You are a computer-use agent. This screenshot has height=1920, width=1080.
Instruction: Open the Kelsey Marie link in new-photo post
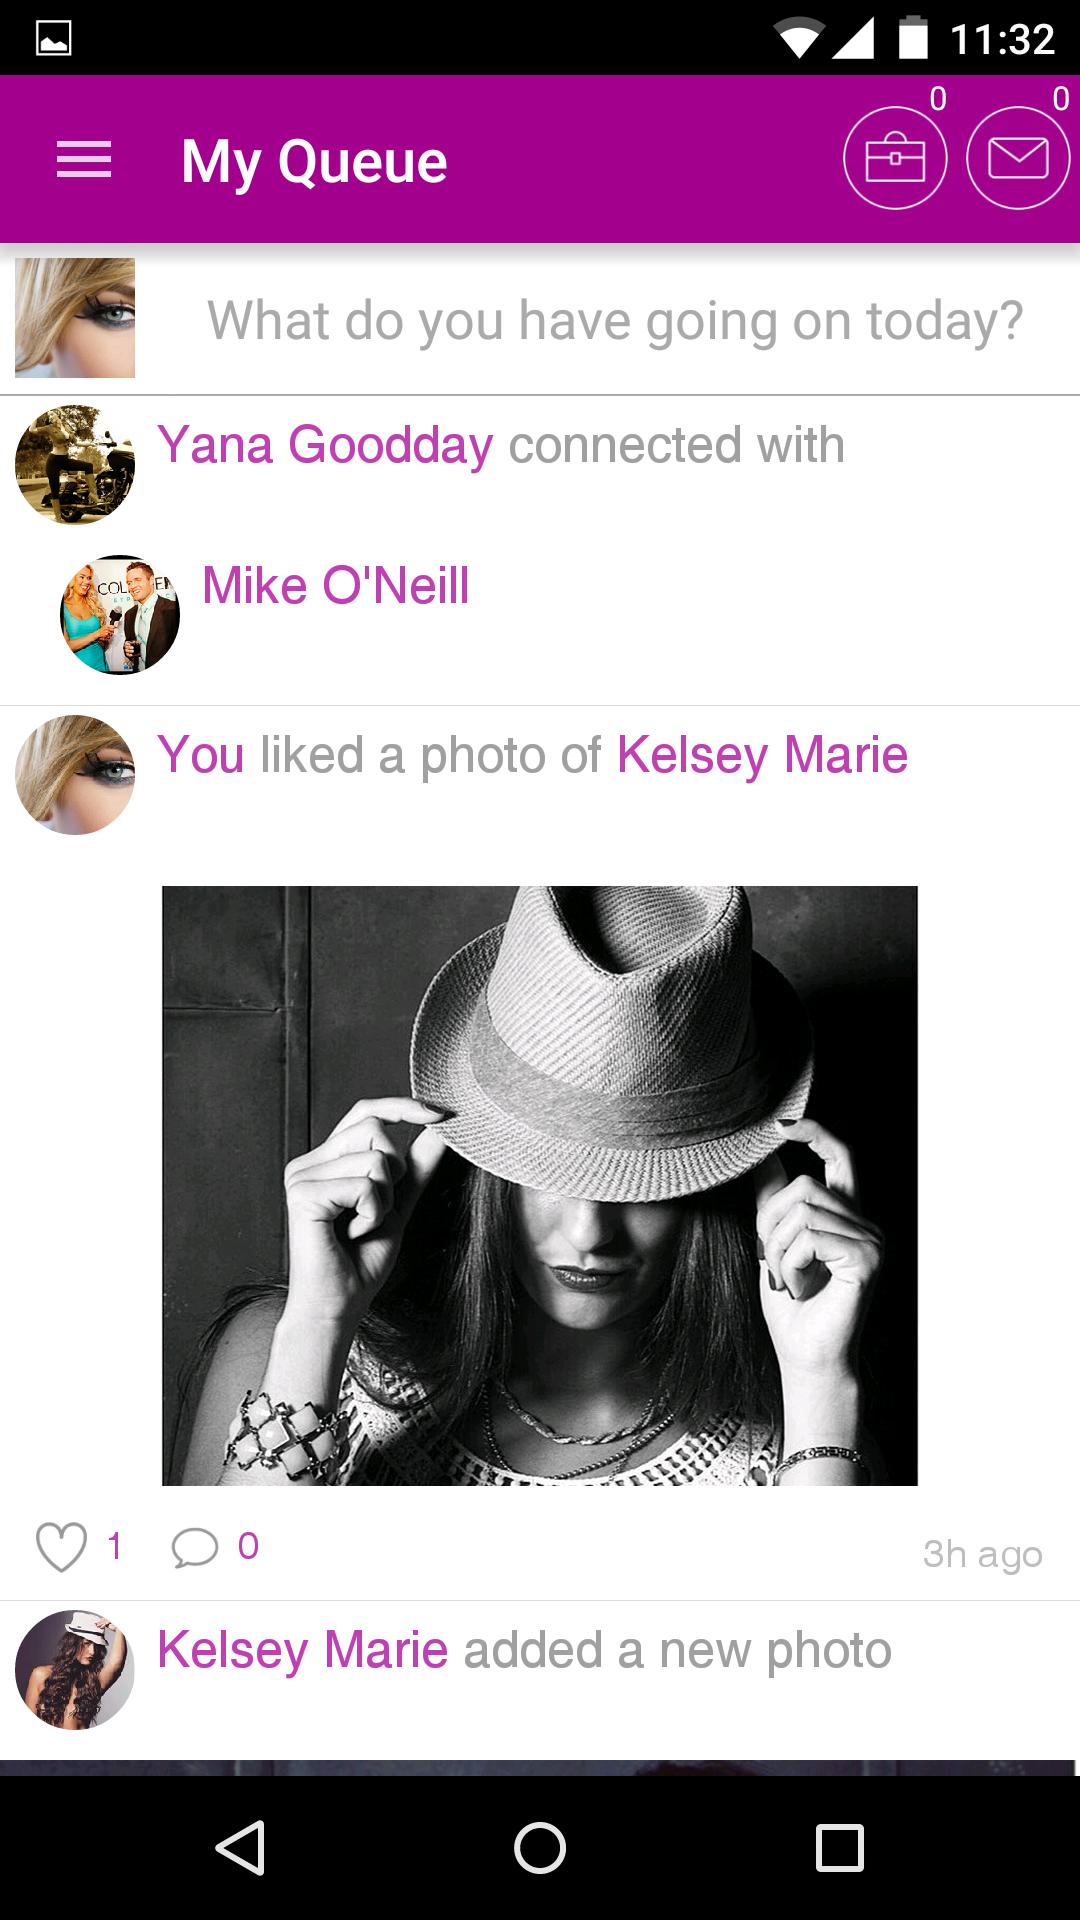(303, 1650)
